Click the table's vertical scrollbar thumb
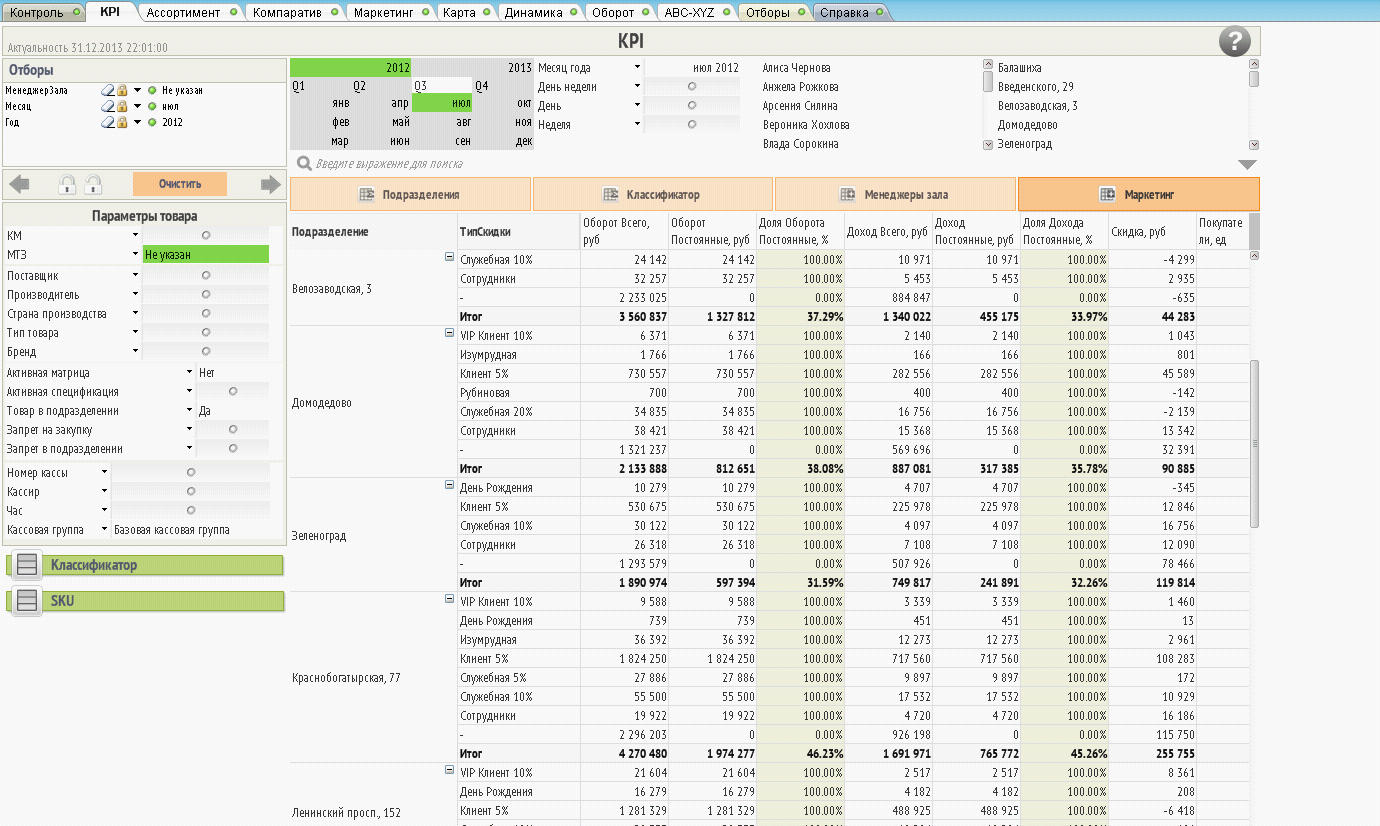1380x826 pixels. tap(1255, 443)
